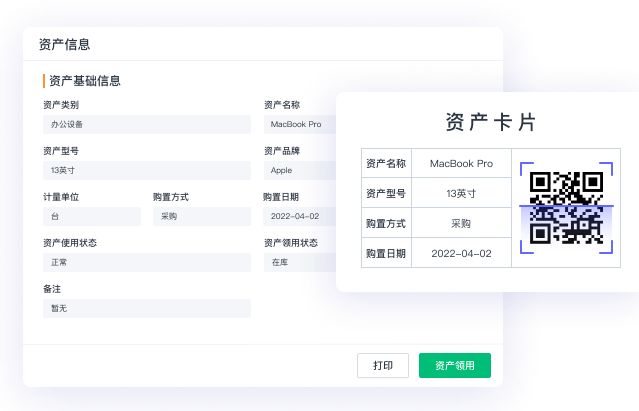
Task: Click the 资产卡片 card title
Action: tap(490, 122)
